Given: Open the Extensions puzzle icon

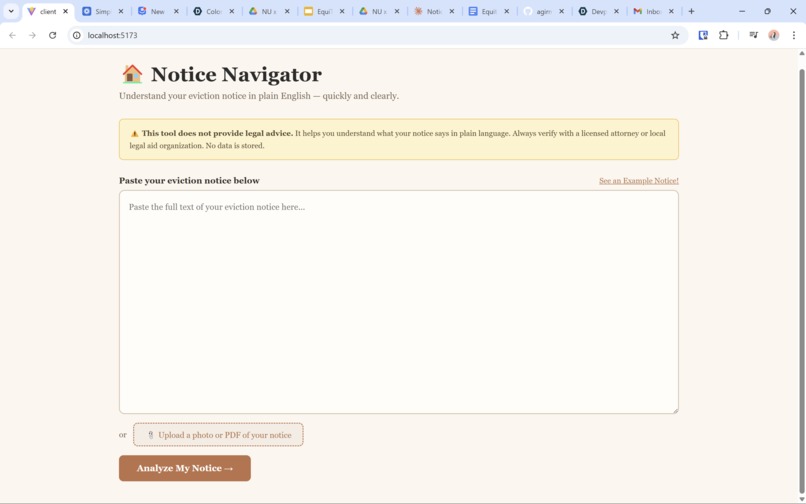Looking at the screenshot, I should (x=723, y=35).
